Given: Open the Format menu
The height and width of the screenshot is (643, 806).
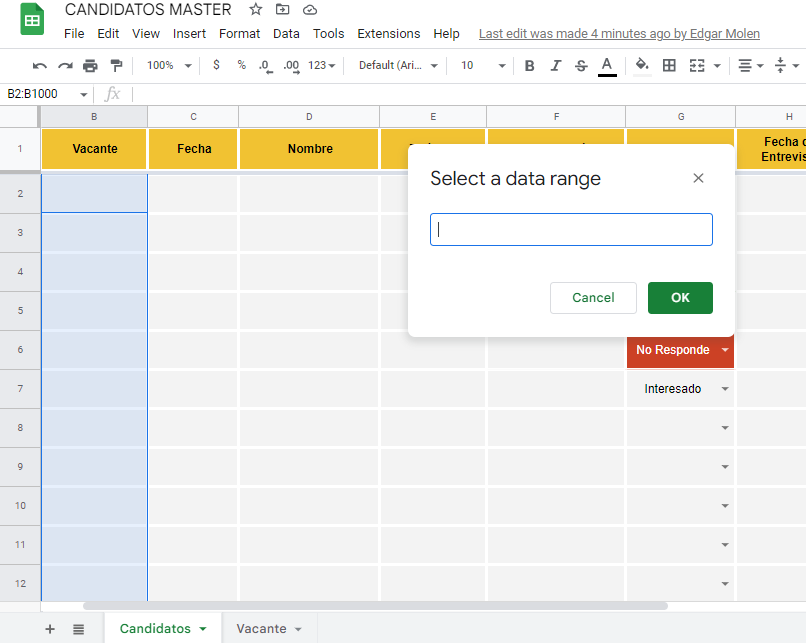Looking at the screenshot, I should pyautogui.click(x=239, y=34).
